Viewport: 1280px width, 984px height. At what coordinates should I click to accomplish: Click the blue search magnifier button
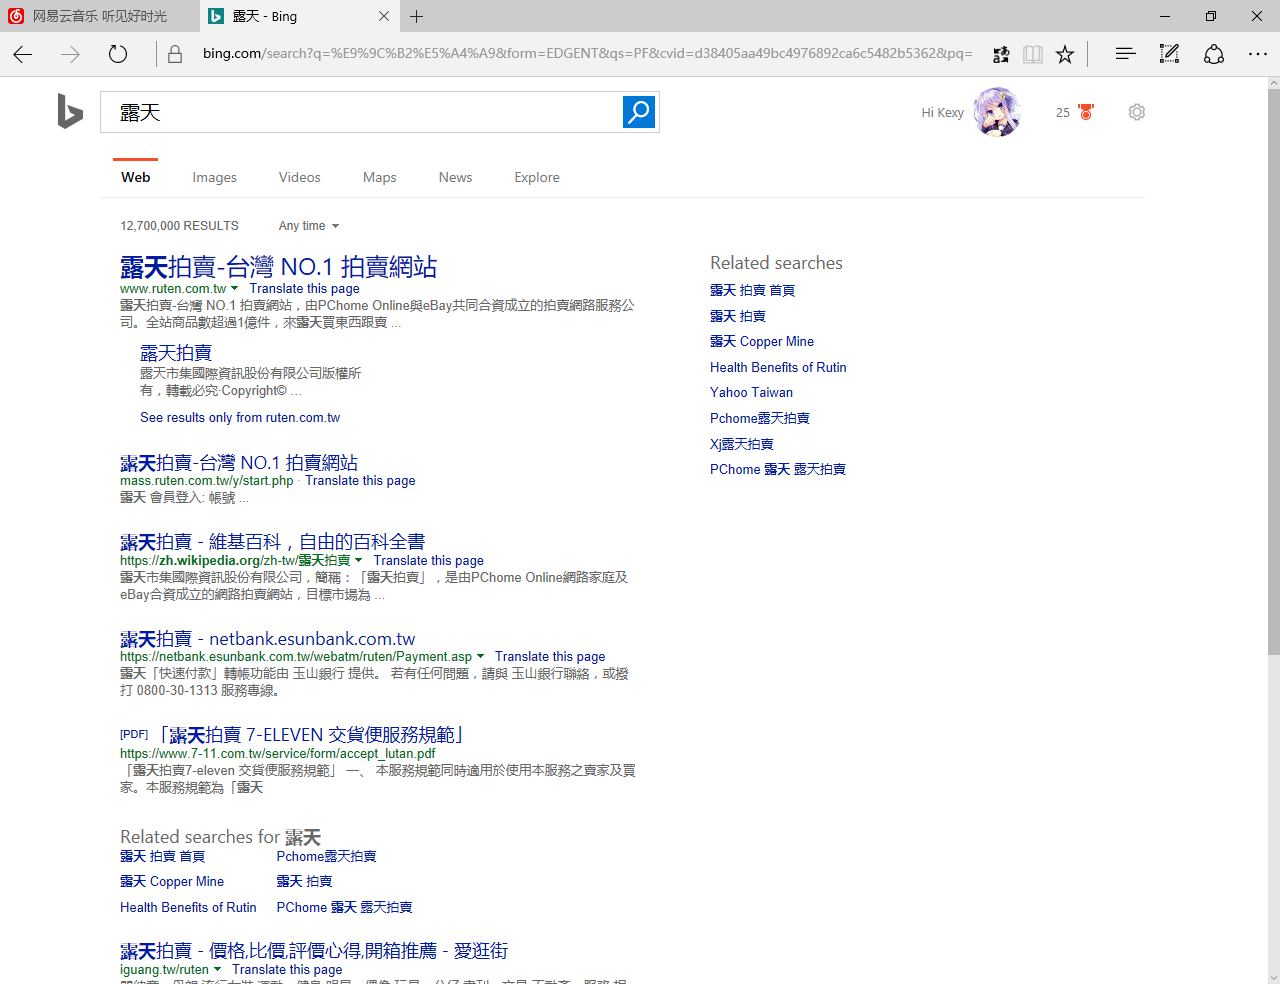point(639,112)
